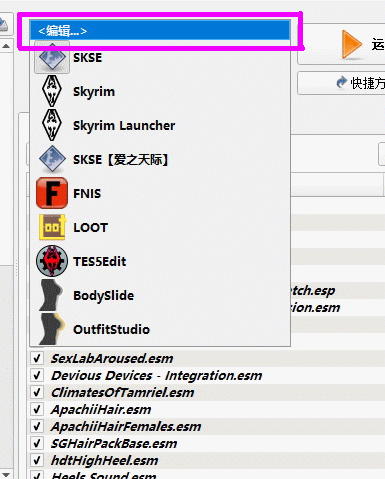The width and height of the screenshot is (385, 479).
Task: Disable ApachiiHairFemales.esm plugin
Action: pos(37,426)
